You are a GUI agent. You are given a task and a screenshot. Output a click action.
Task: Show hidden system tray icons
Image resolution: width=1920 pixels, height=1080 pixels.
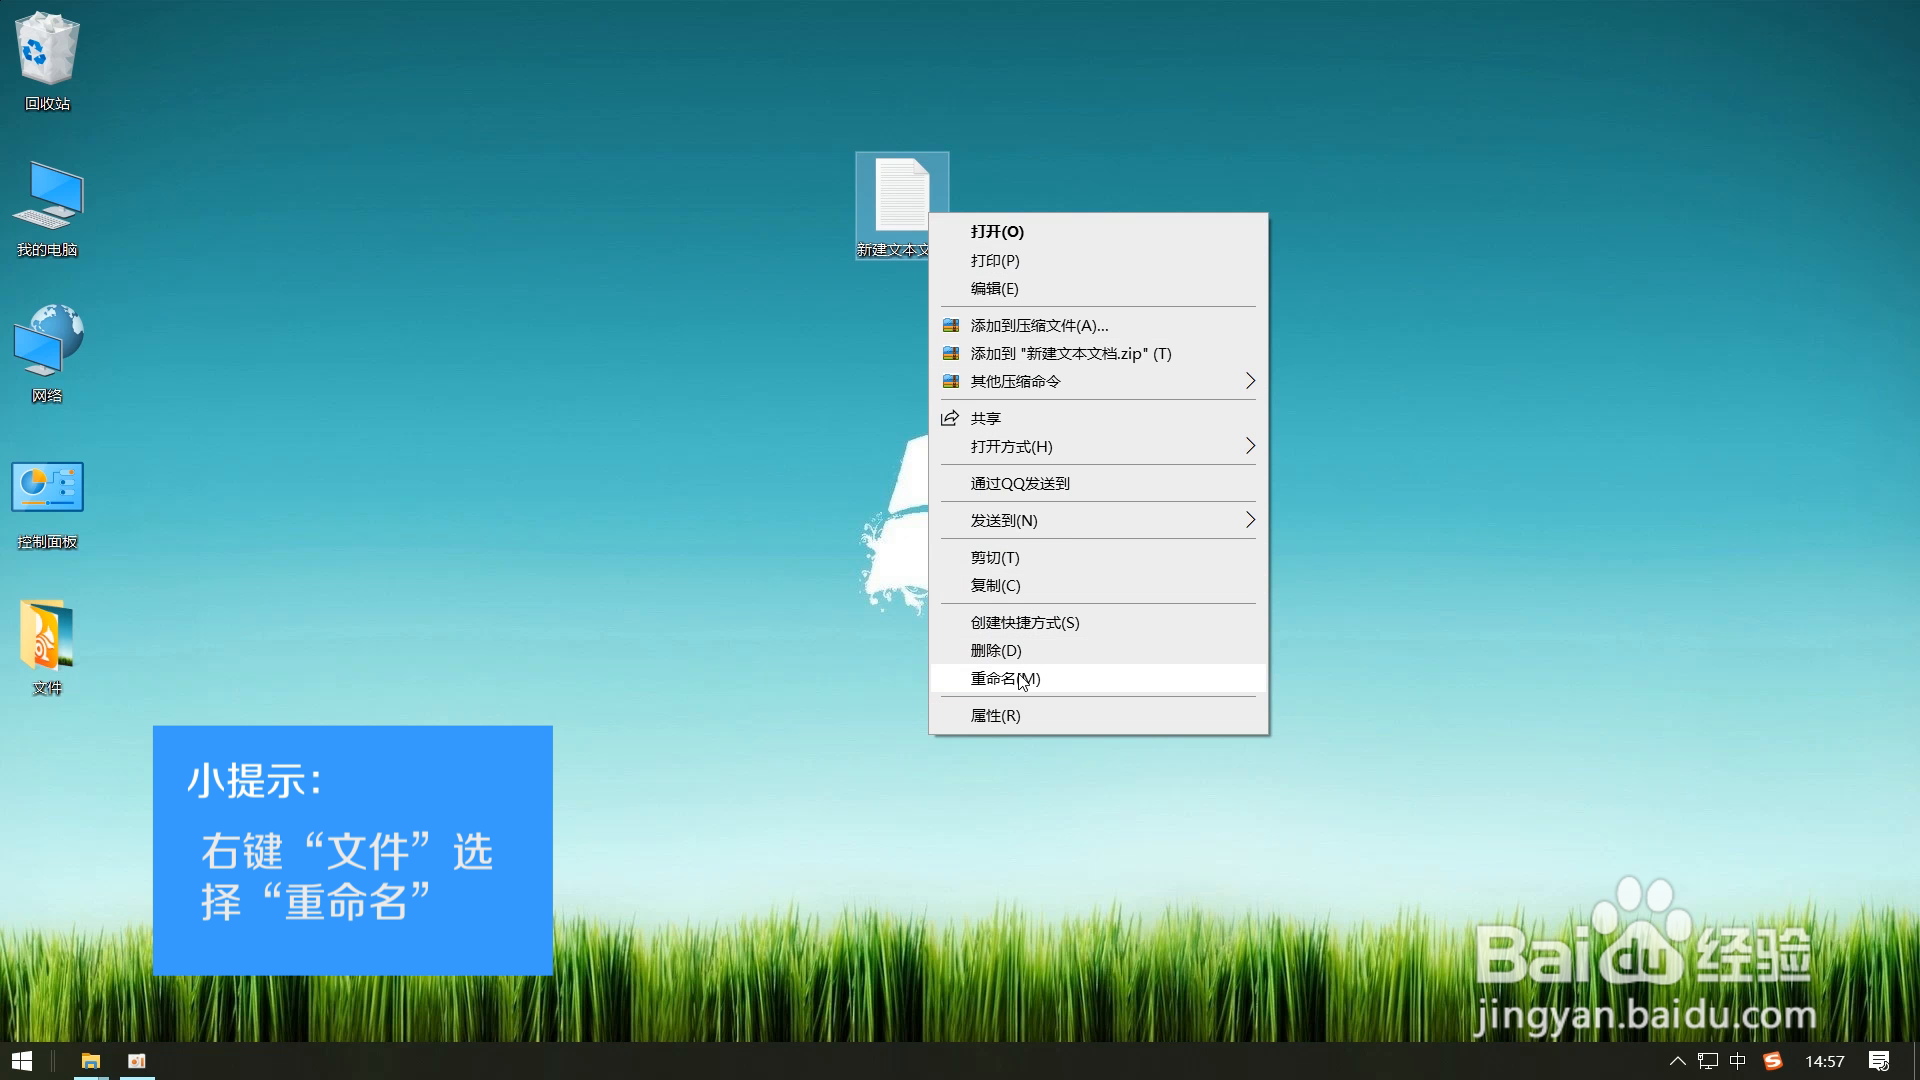[1678, 1061]
